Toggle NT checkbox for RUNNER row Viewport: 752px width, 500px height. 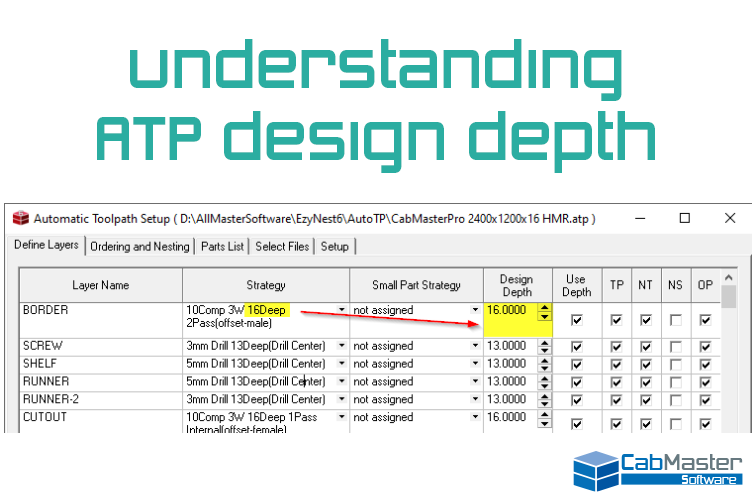click(646, 383)
